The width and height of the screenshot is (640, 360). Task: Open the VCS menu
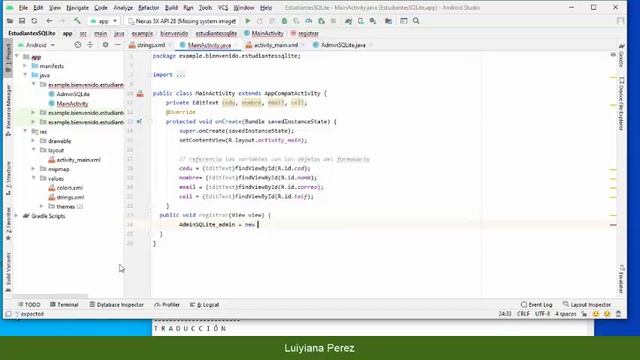point(223,8)
